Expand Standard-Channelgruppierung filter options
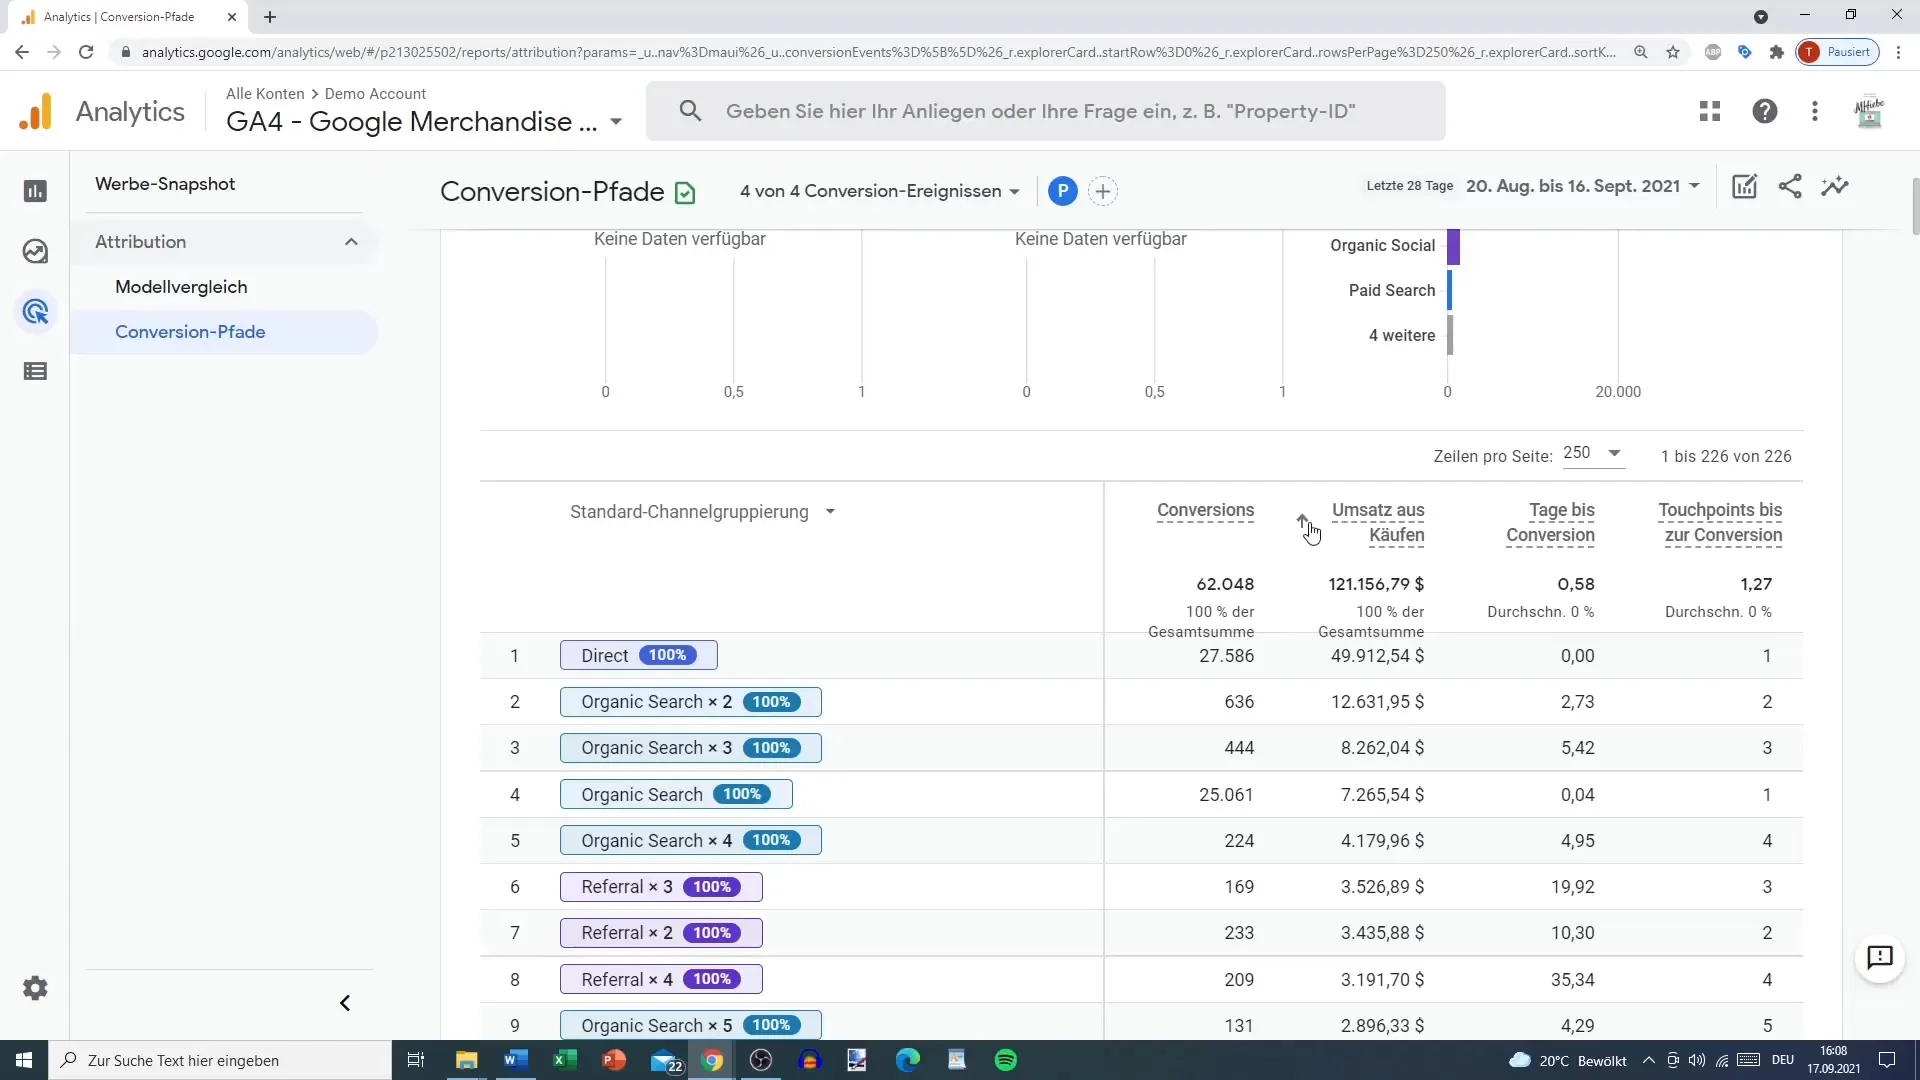This screenshot has height=1080, width=1920. click(x=831, y=512)
